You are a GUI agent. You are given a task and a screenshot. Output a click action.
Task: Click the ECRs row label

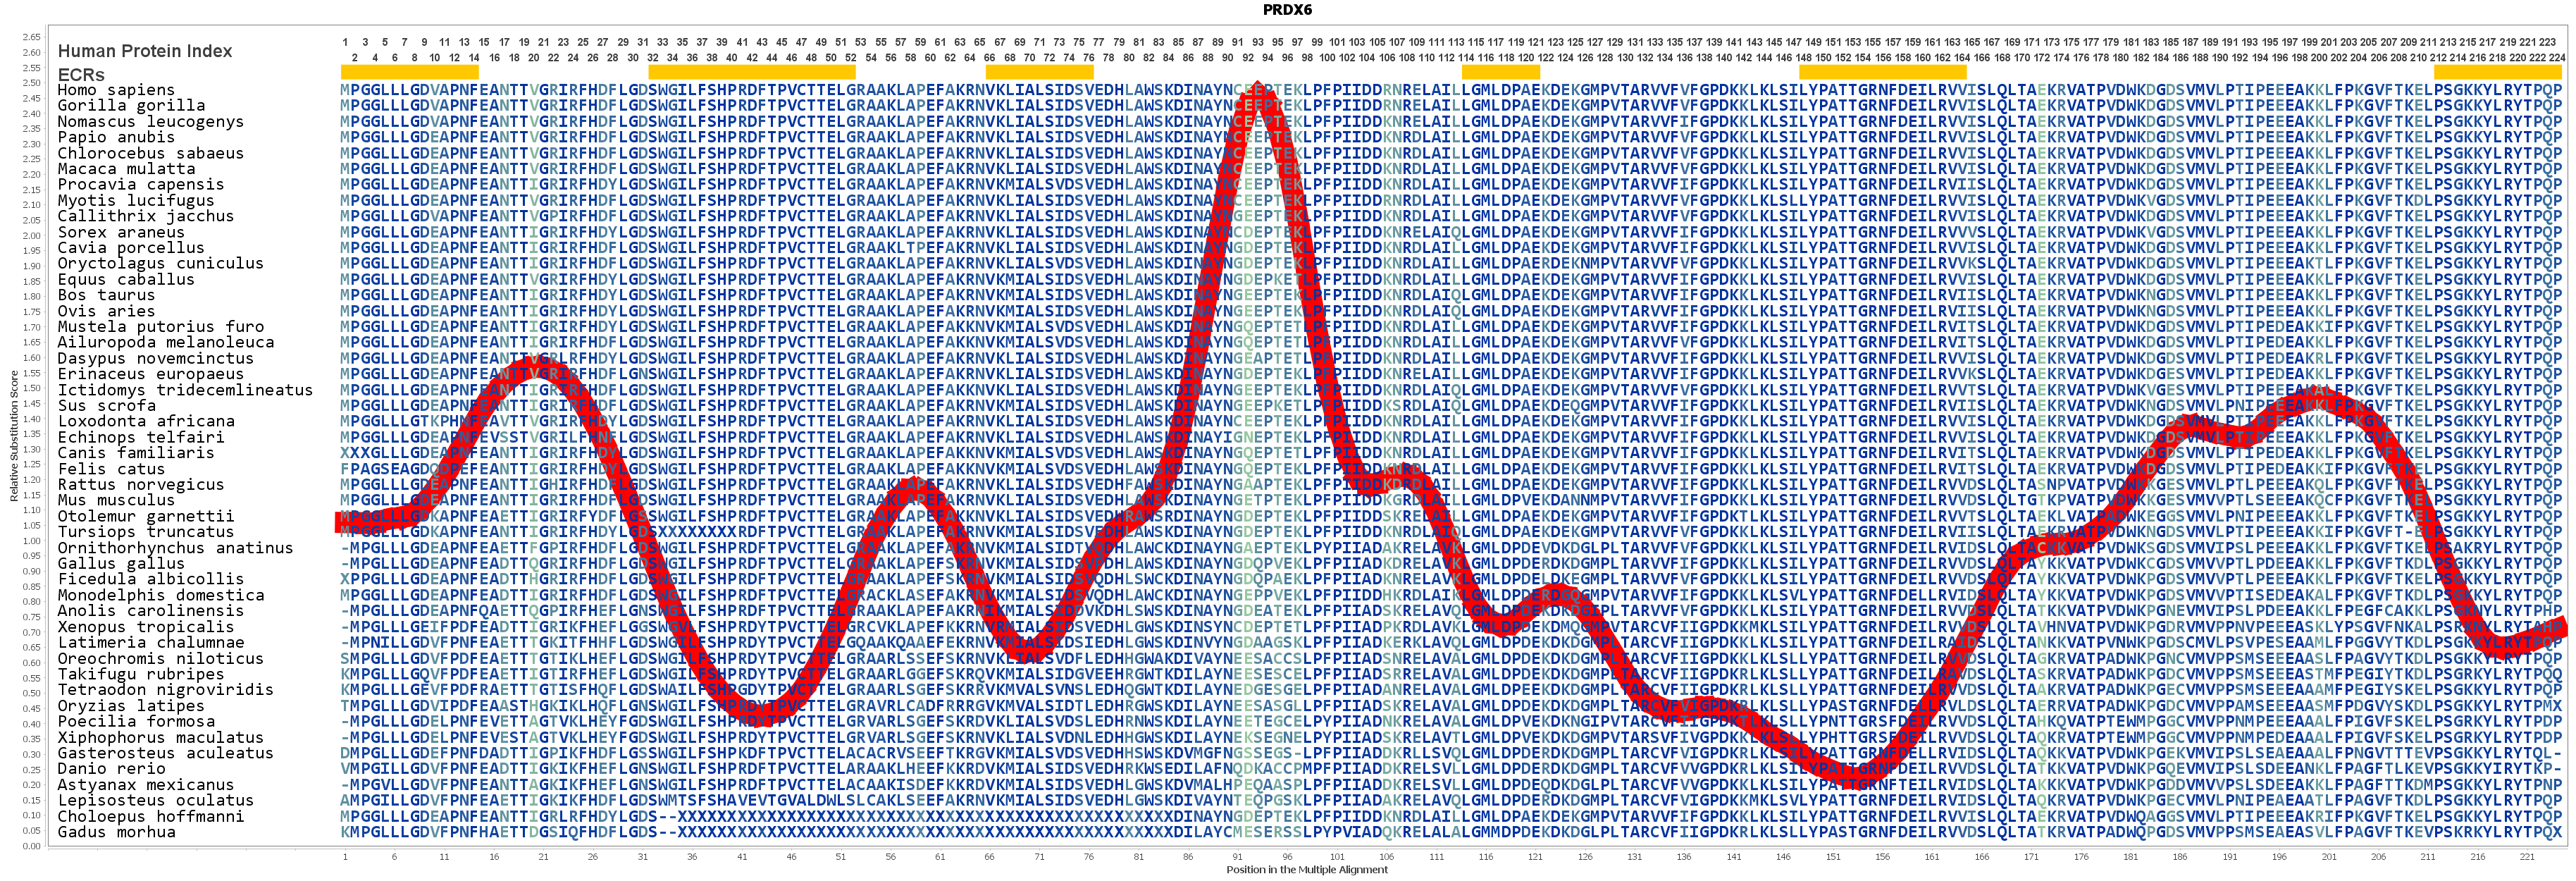coord(80,75)
